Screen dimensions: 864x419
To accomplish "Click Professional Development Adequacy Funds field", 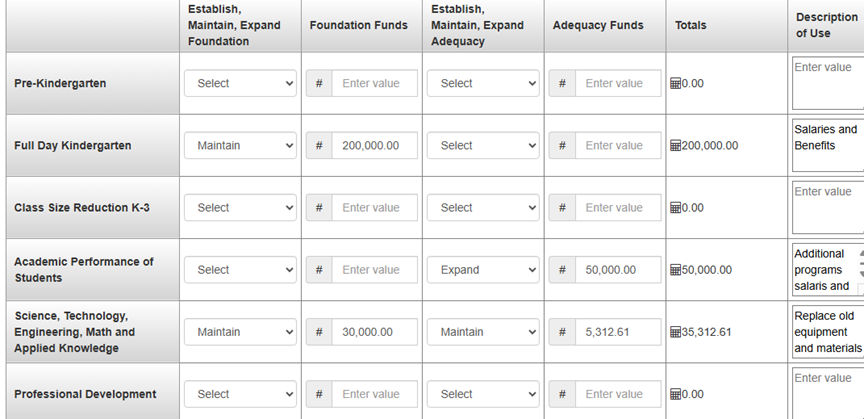I will (x=617, y=394).
